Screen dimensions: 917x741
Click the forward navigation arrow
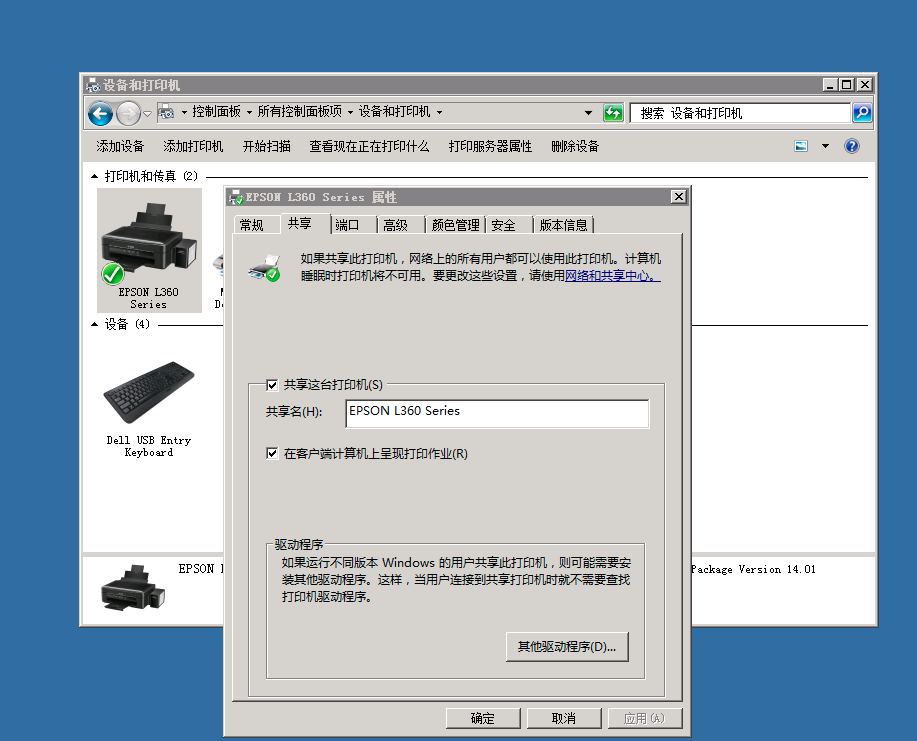click(x=127, y=113)
